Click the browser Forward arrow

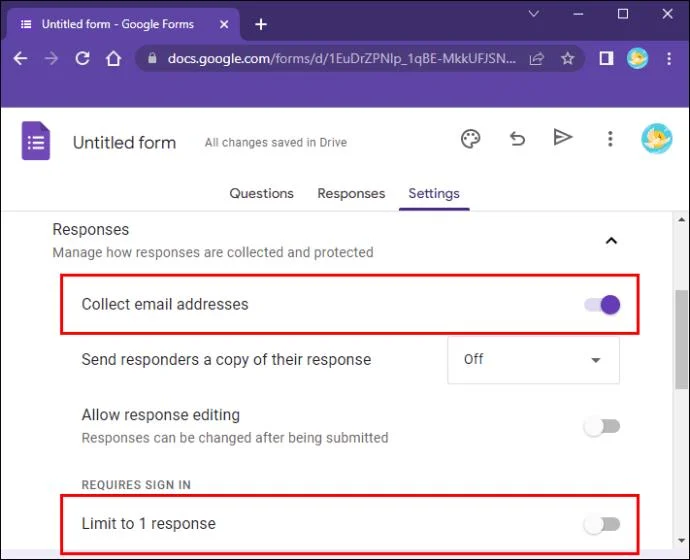51,58
